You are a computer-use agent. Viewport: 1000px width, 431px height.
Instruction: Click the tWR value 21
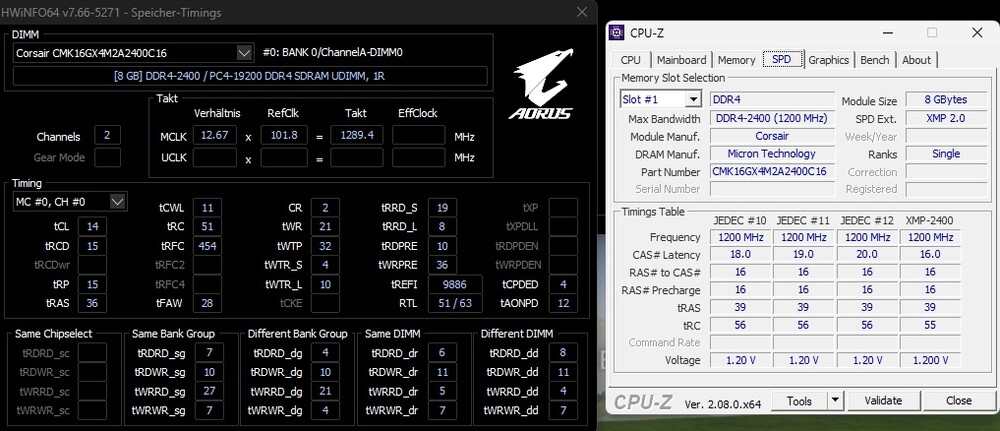(325, 226)
